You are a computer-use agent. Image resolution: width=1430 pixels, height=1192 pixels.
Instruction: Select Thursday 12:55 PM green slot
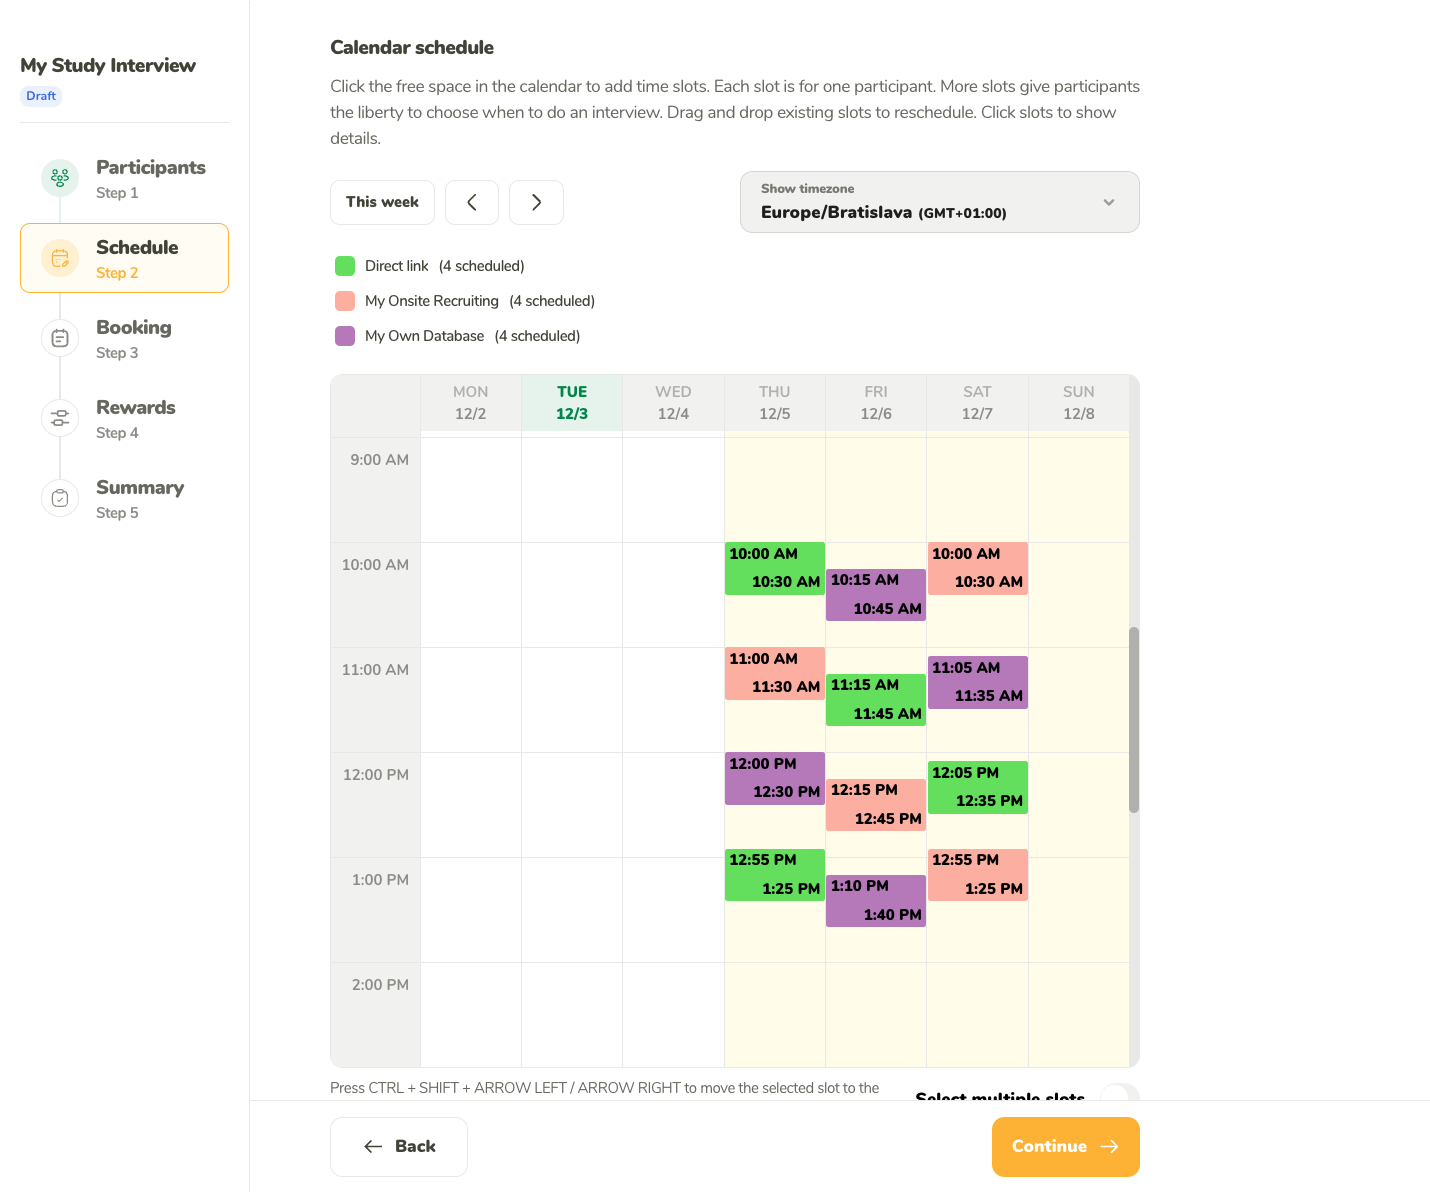click(x=775, y=875)
